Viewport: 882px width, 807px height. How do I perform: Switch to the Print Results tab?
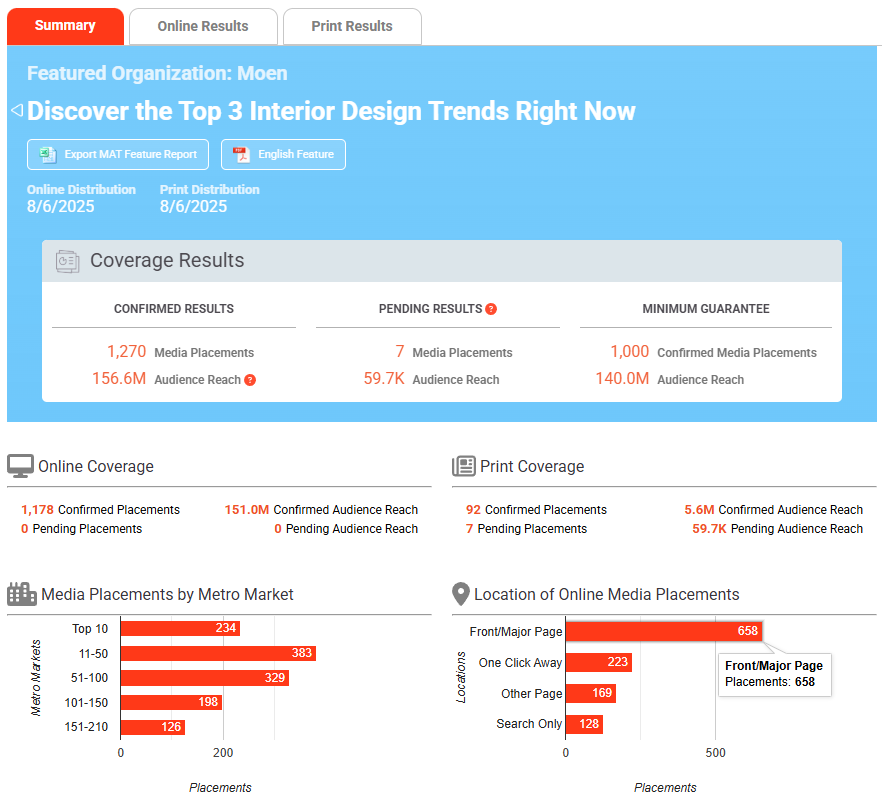352,26
